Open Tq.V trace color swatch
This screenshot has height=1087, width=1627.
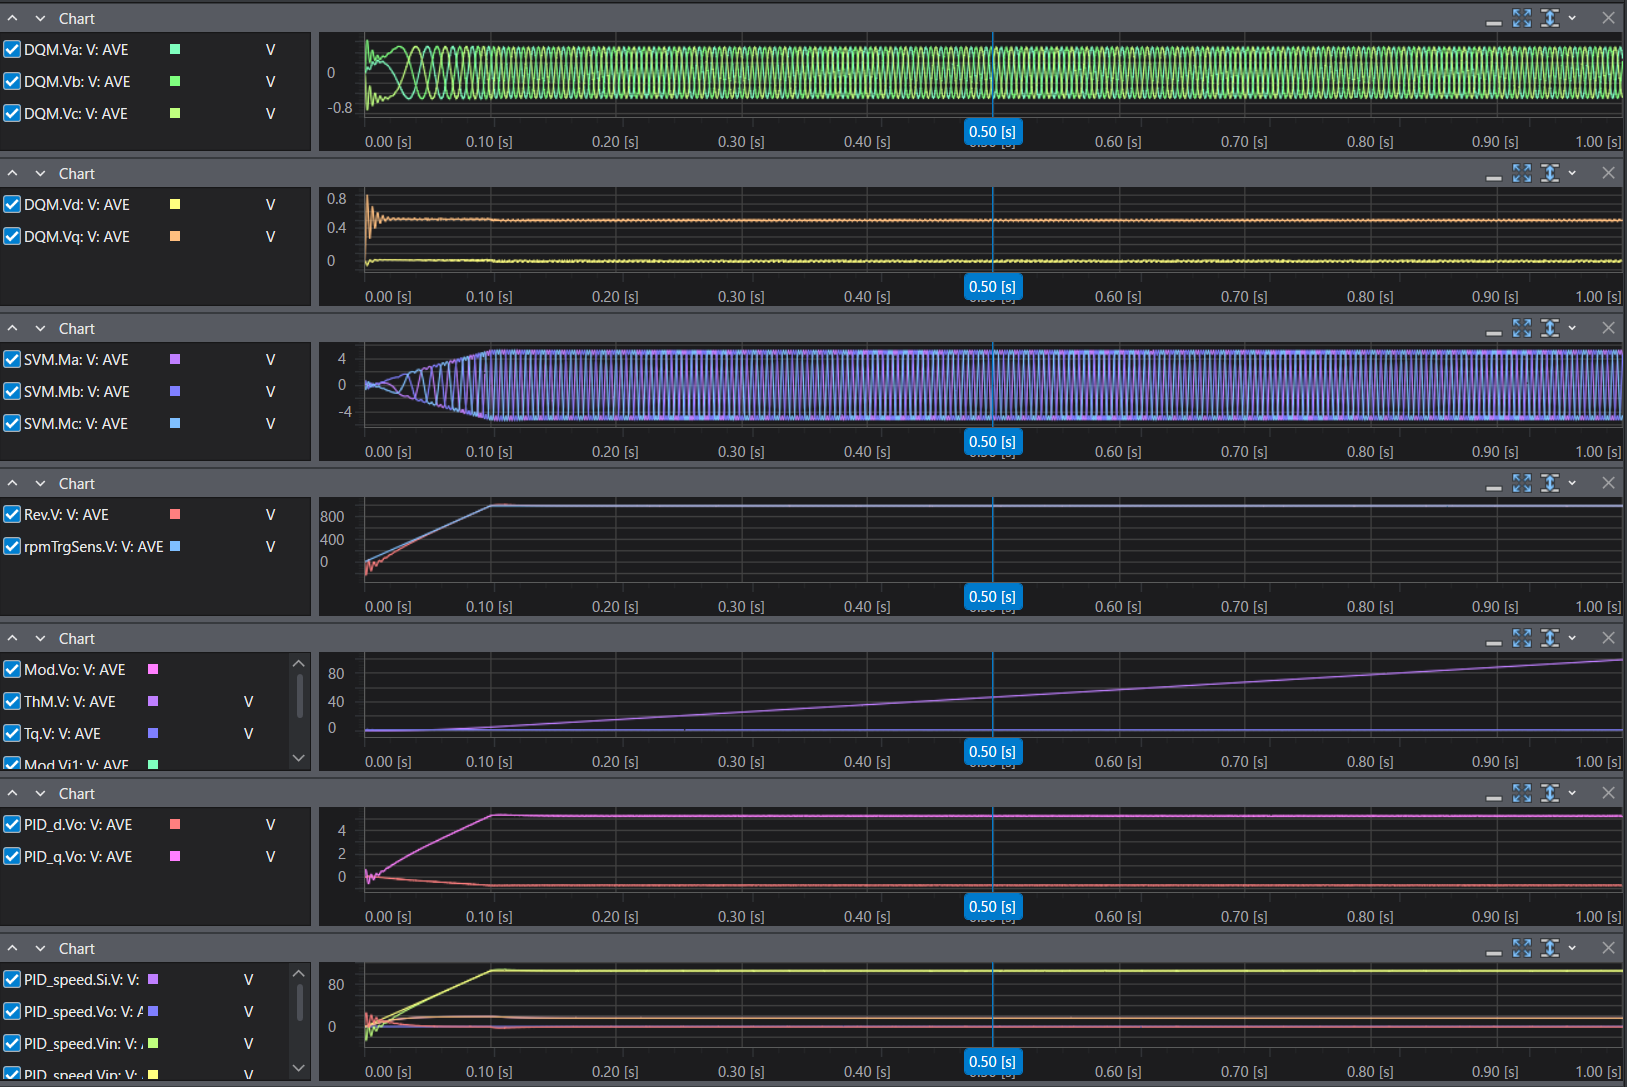pos(153,733)
